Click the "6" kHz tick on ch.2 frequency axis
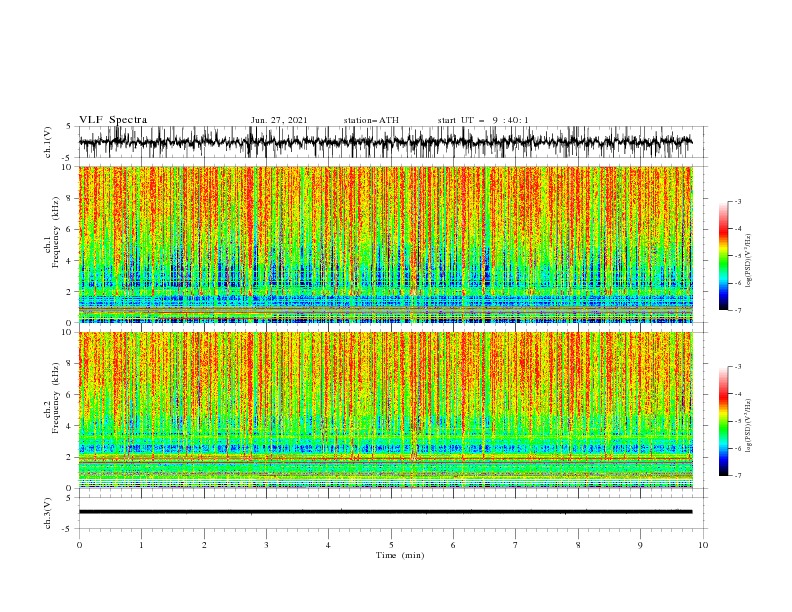Image resolution: width=792 pixels, height=612 pixels. (70, 395)
